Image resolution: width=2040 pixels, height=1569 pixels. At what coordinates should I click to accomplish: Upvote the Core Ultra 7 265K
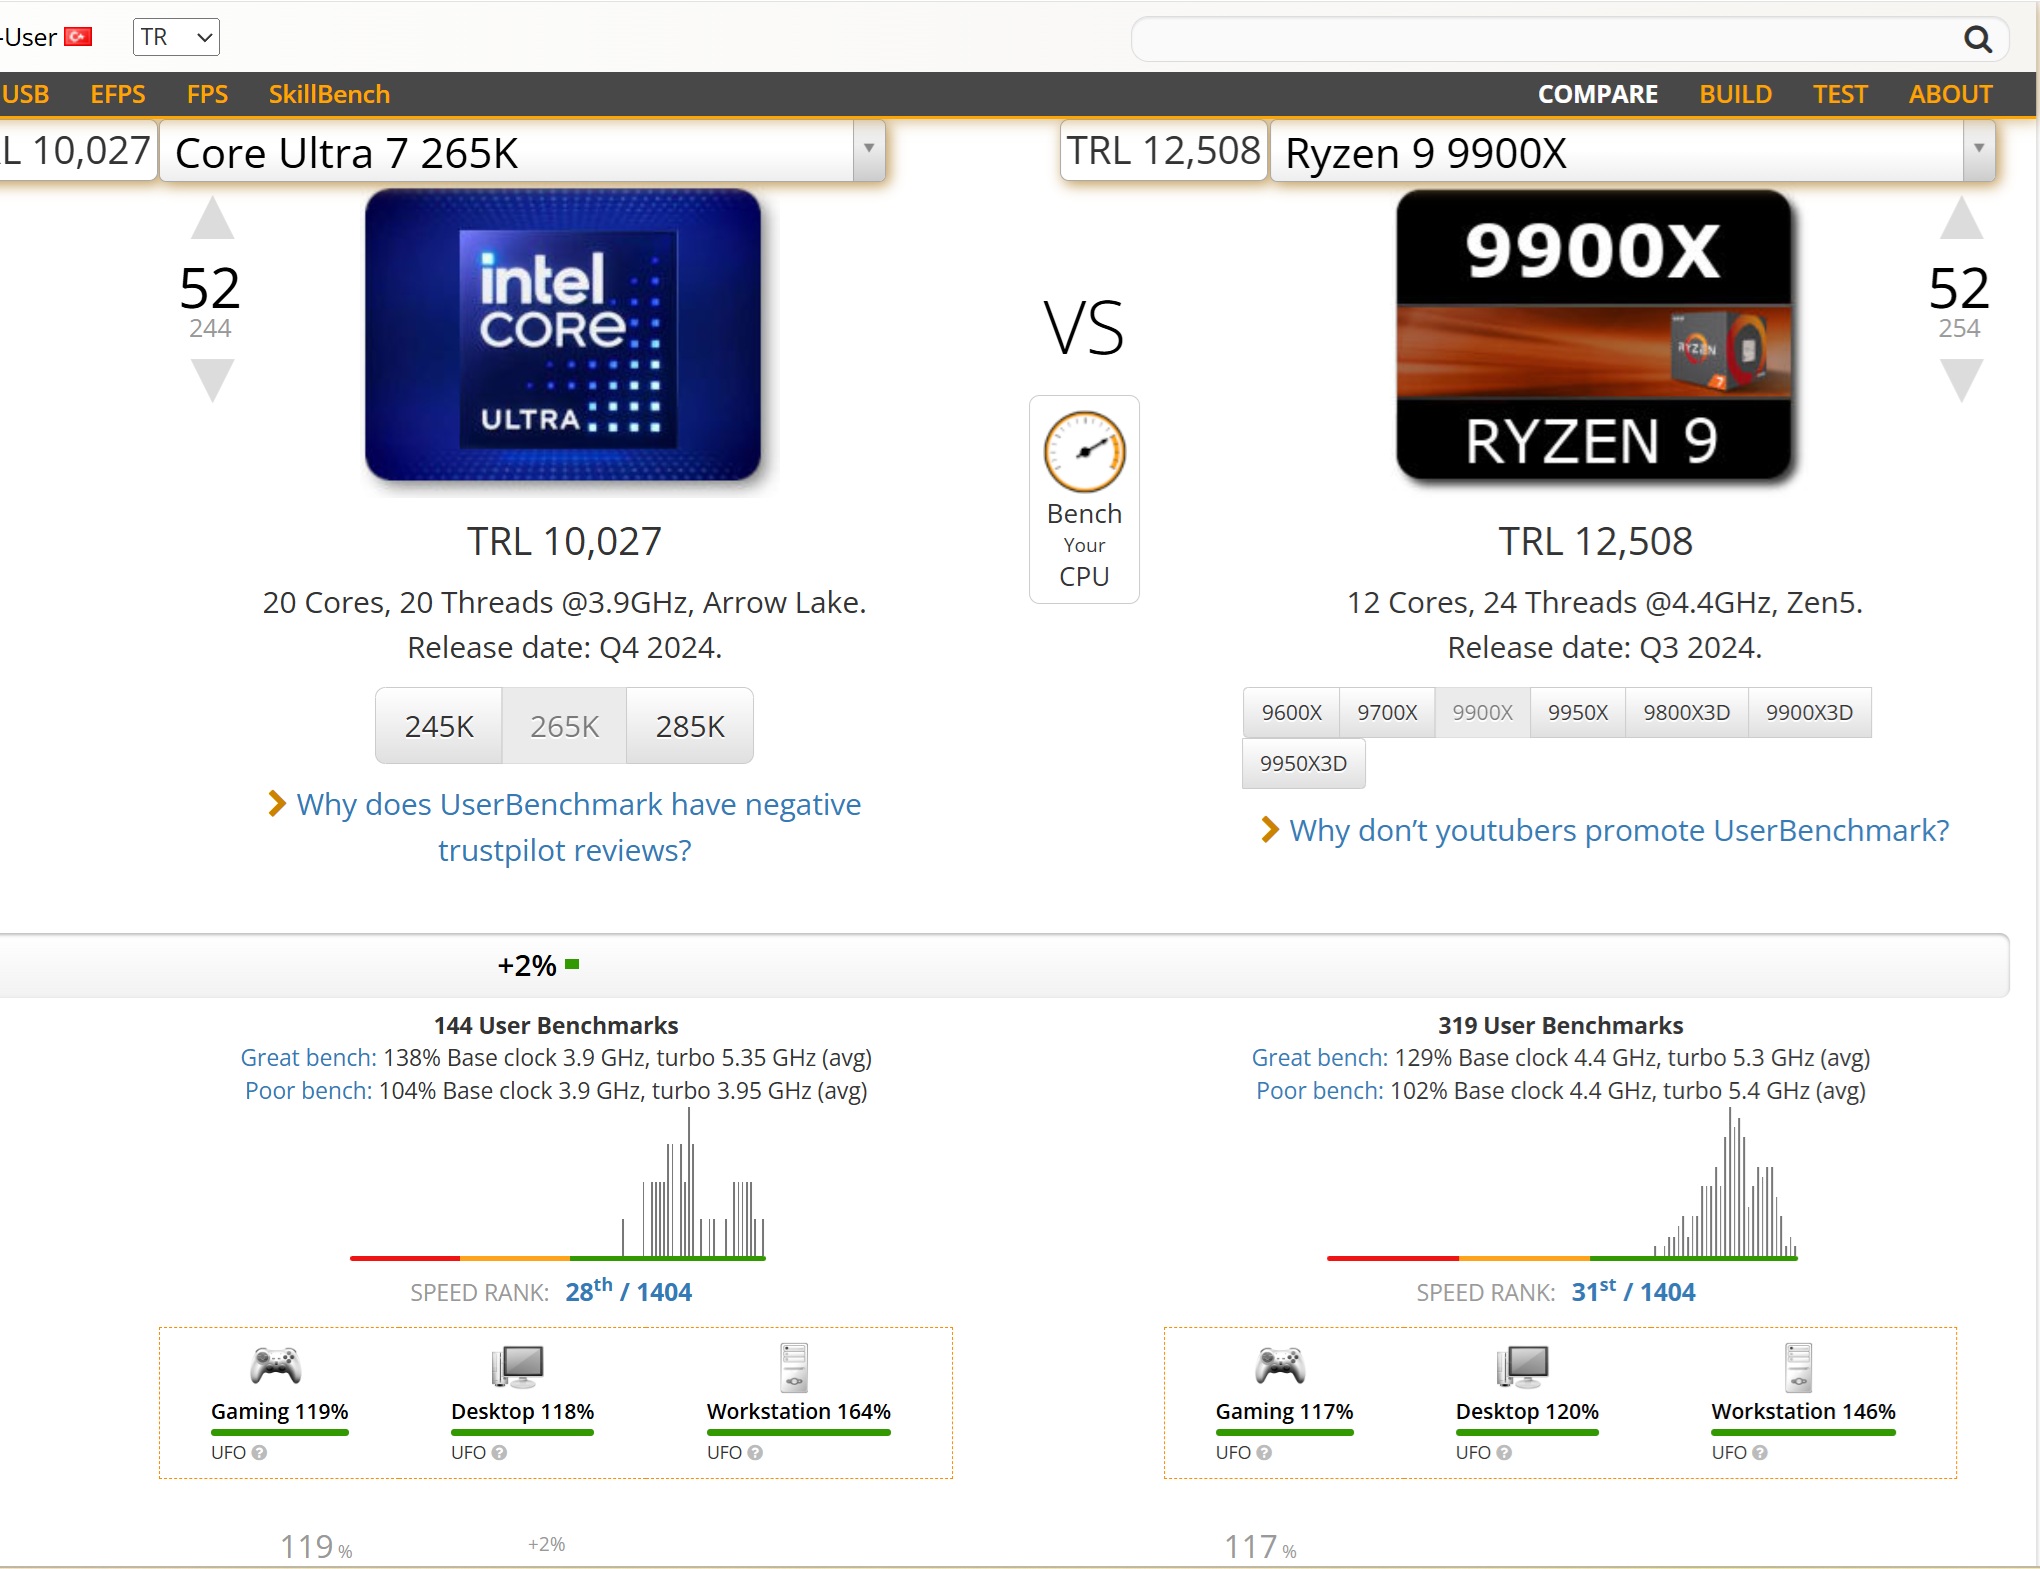212,218
